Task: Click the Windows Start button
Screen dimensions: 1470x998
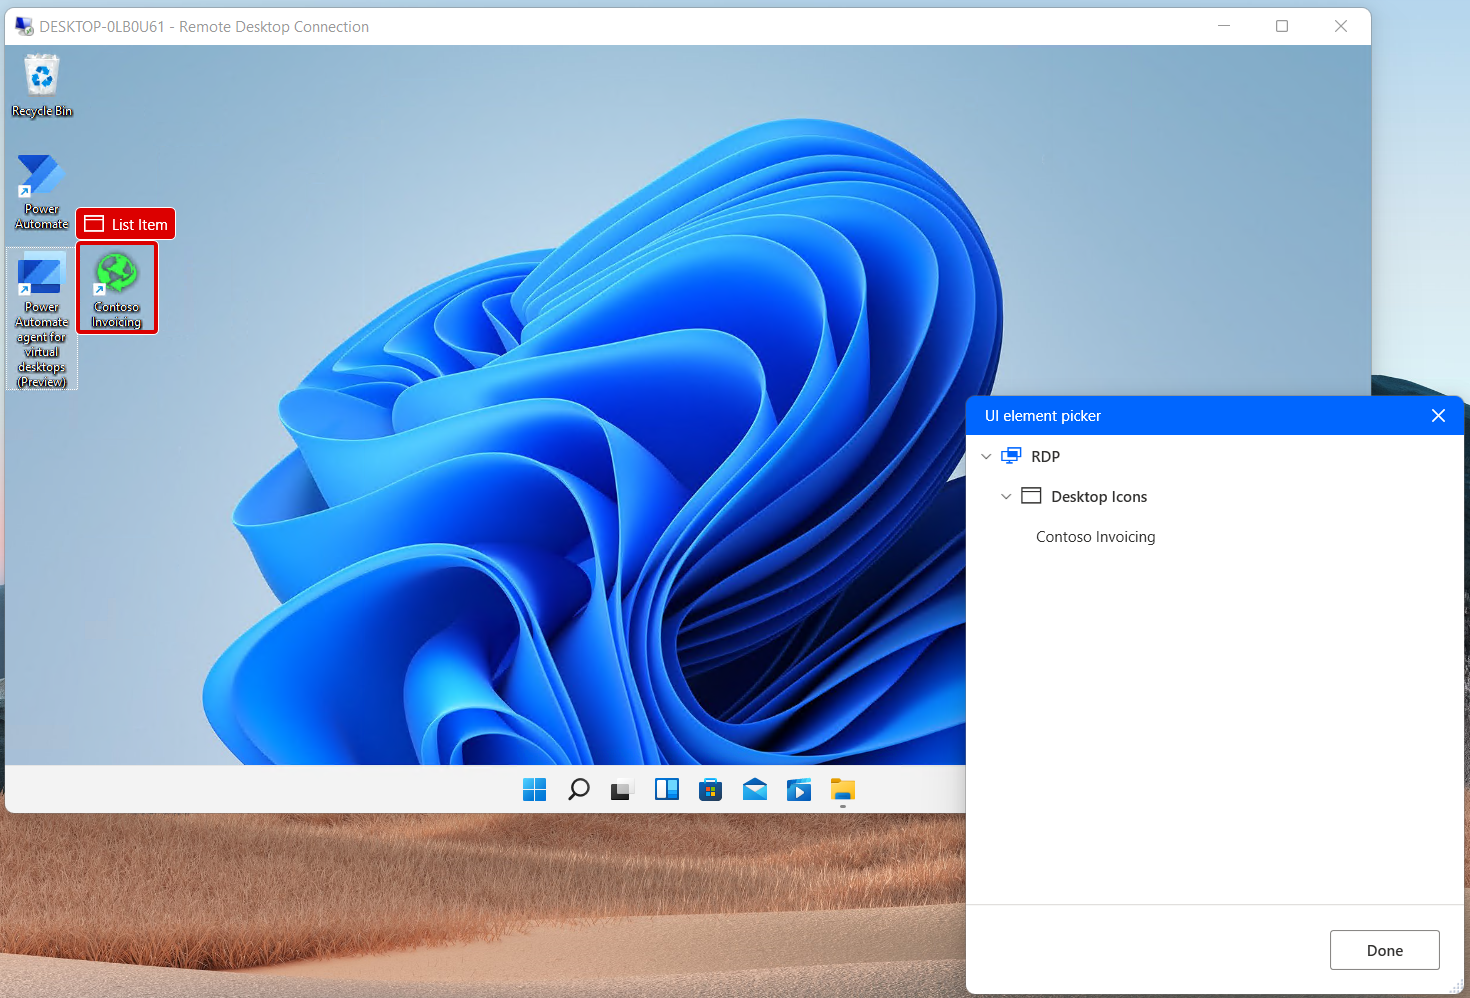Action: pyautogui.click(x=534, y=790)
